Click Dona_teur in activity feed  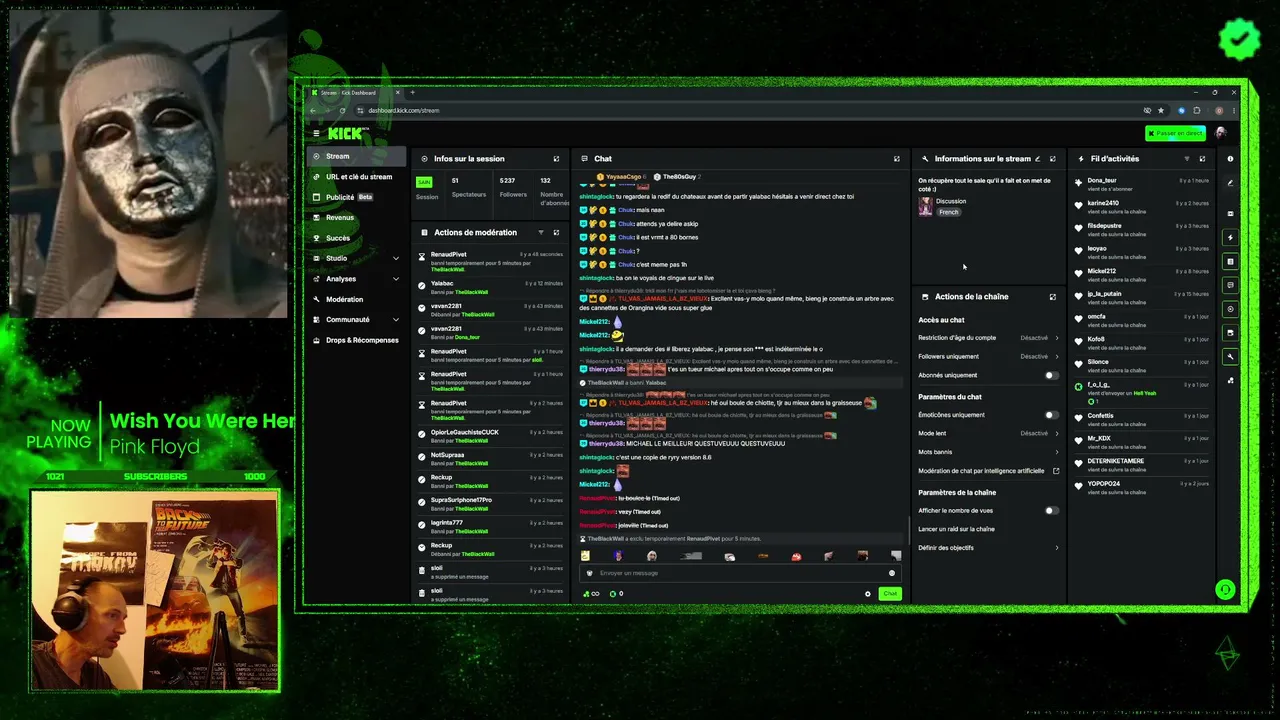pos(1102,181)
